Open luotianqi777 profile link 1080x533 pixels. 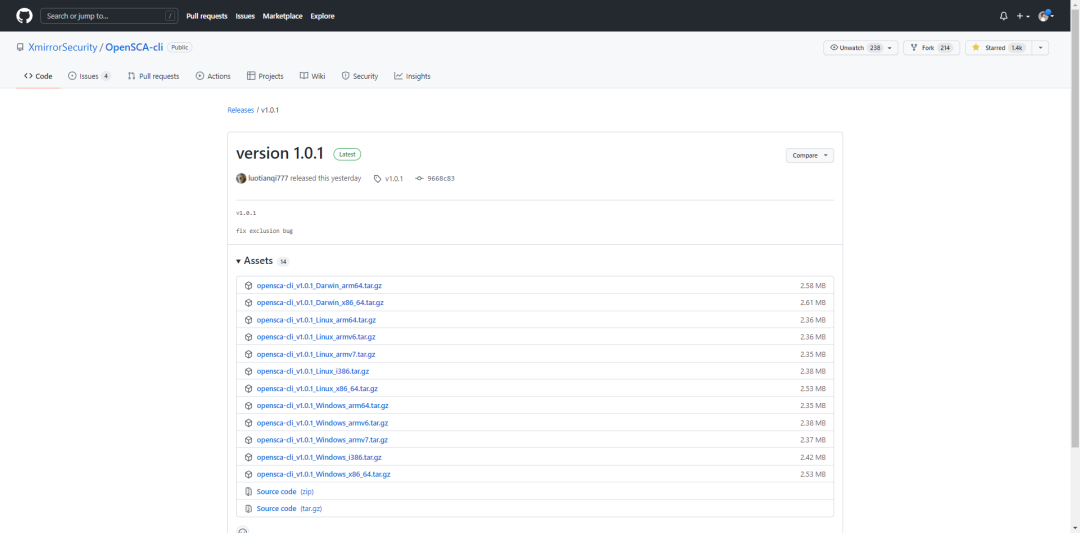pos(269,178)
